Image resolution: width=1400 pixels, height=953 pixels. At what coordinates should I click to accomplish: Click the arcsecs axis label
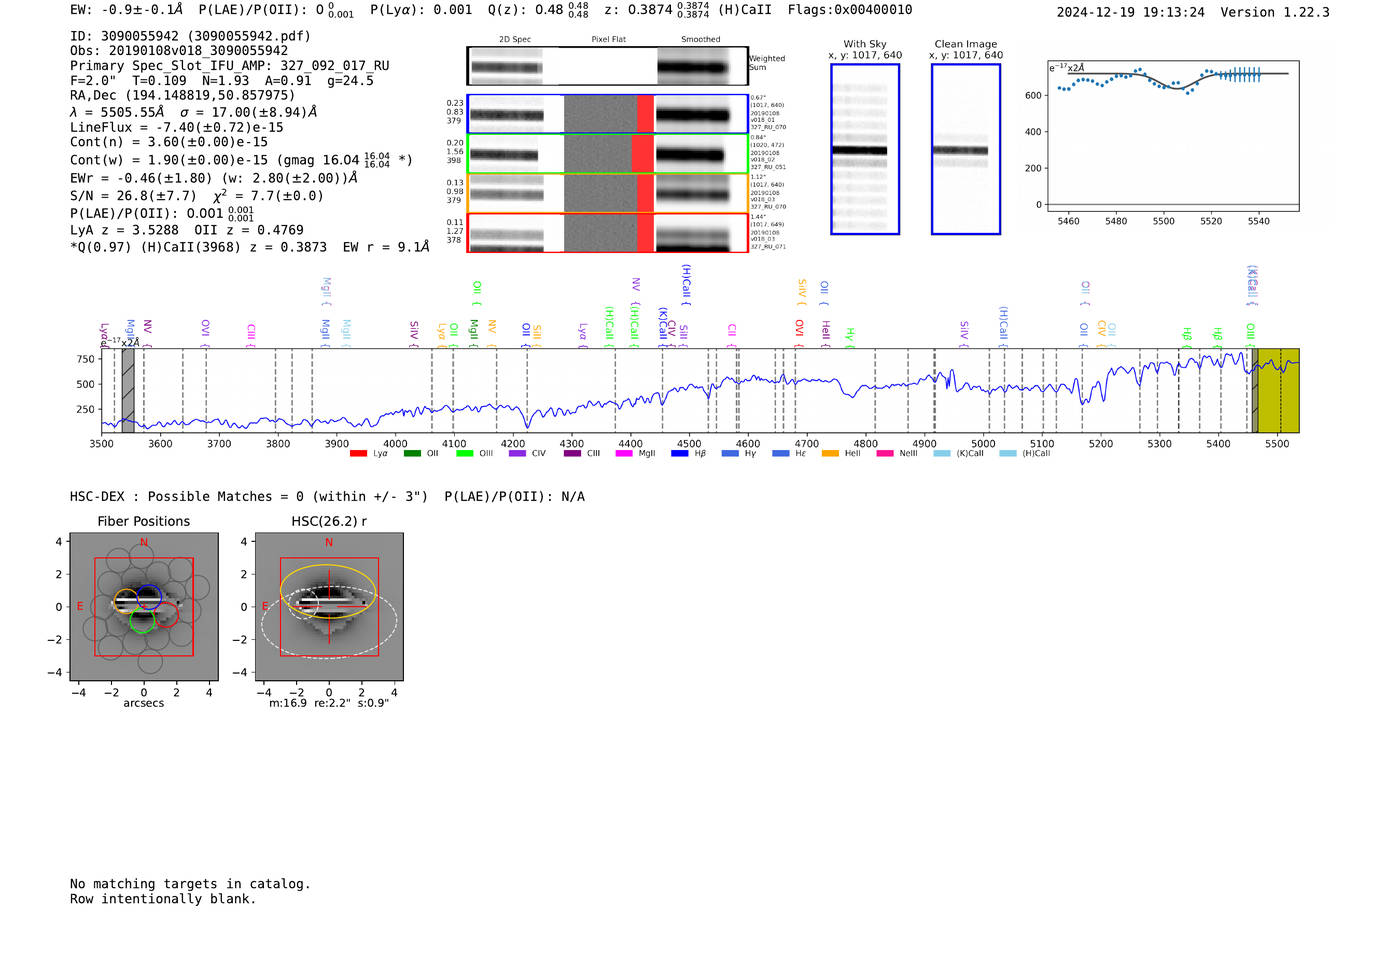(x=144, y=704)
